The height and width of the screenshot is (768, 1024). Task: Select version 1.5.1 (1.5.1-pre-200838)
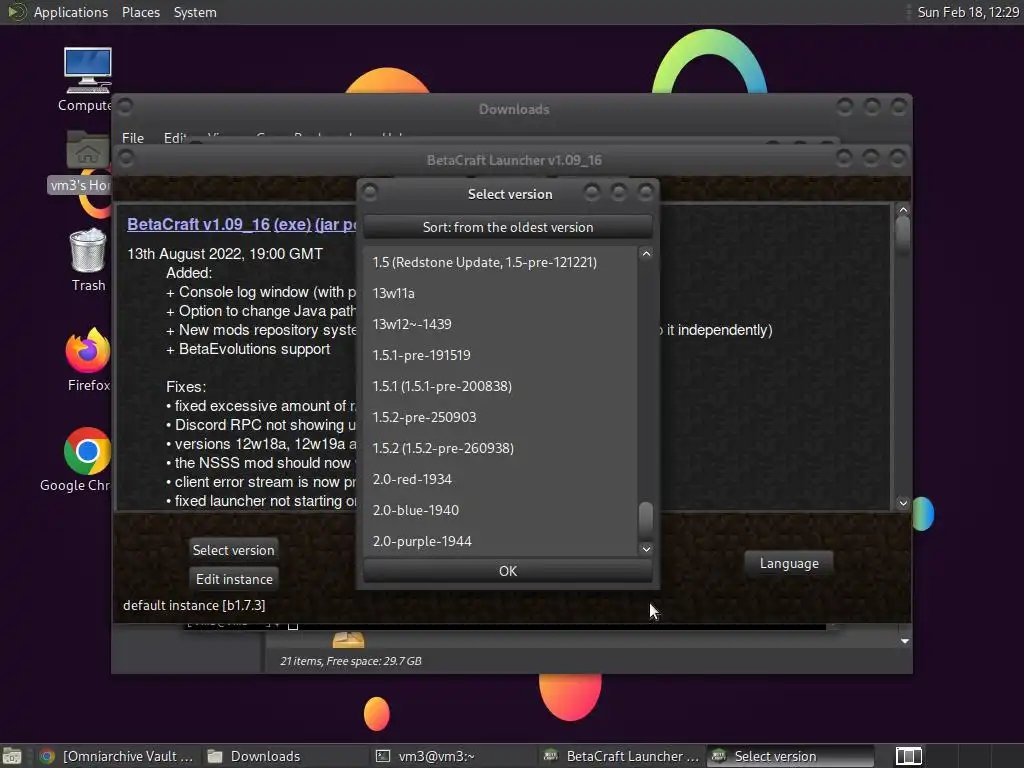(500, 386)
